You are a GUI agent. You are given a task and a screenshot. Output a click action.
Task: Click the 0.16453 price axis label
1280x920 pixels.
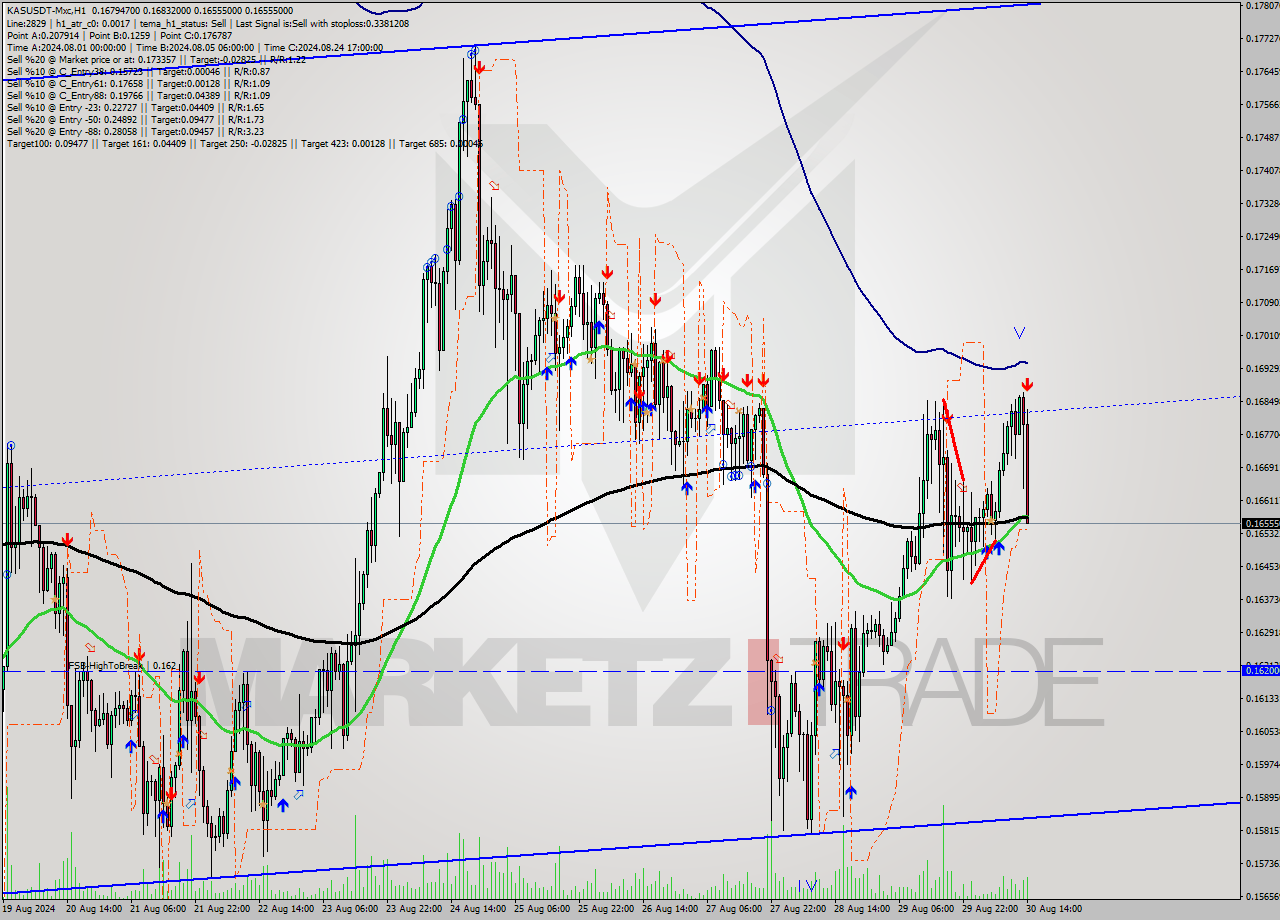[1262, 566]
